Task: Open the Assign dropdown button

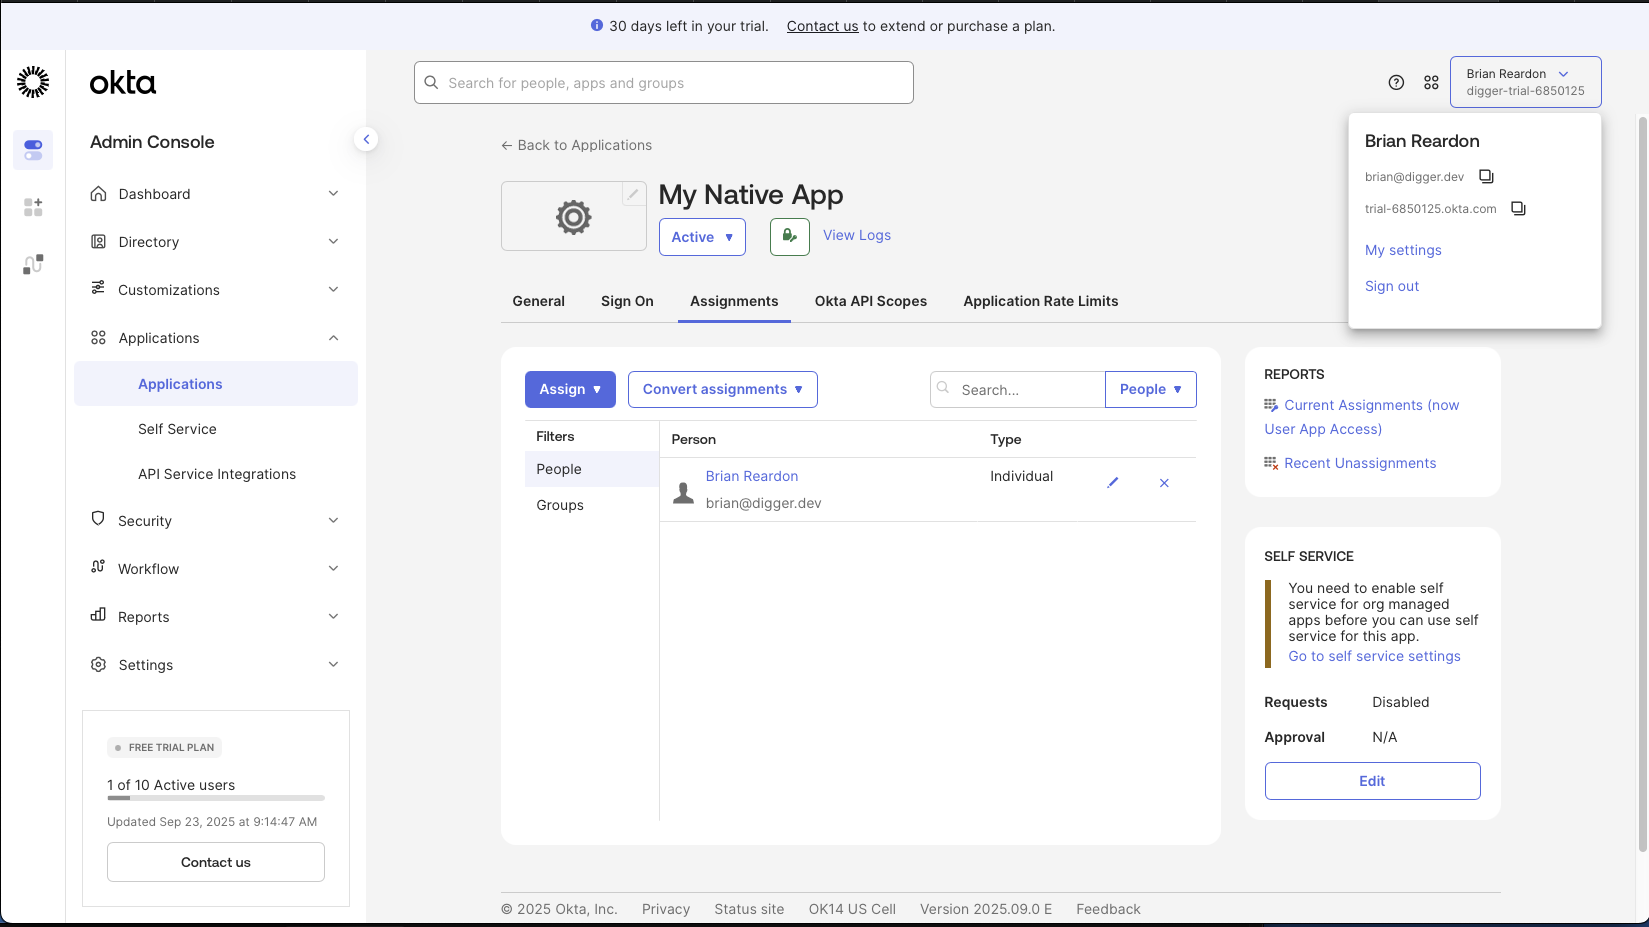Action: coord(570,390)
